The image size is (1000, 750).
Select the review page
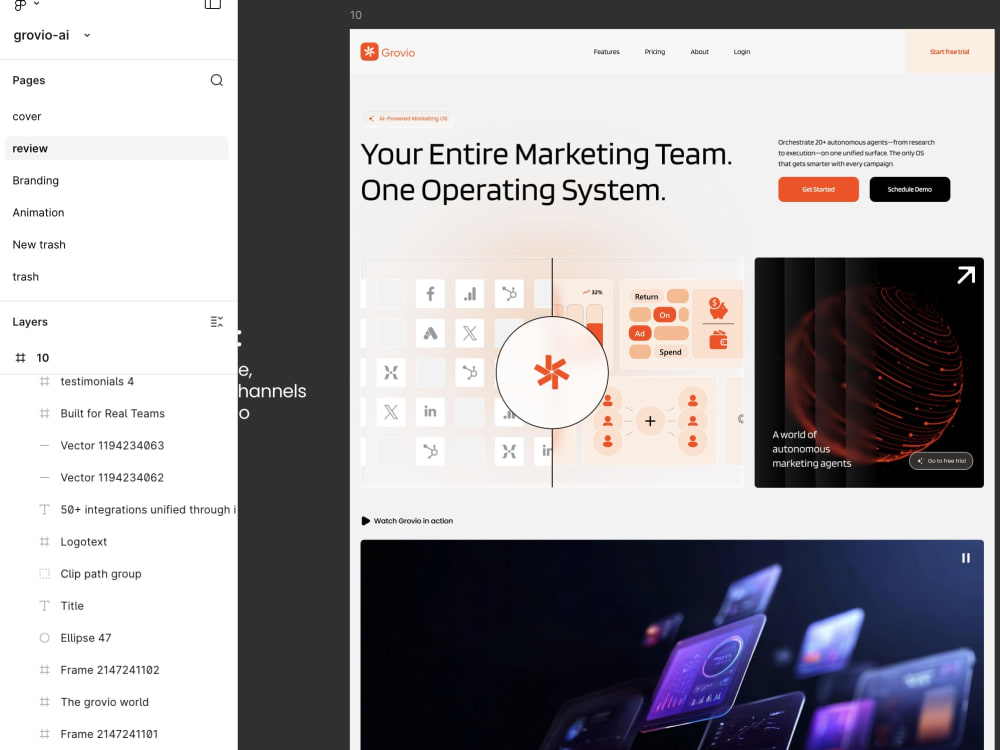(x=117, y=148)
